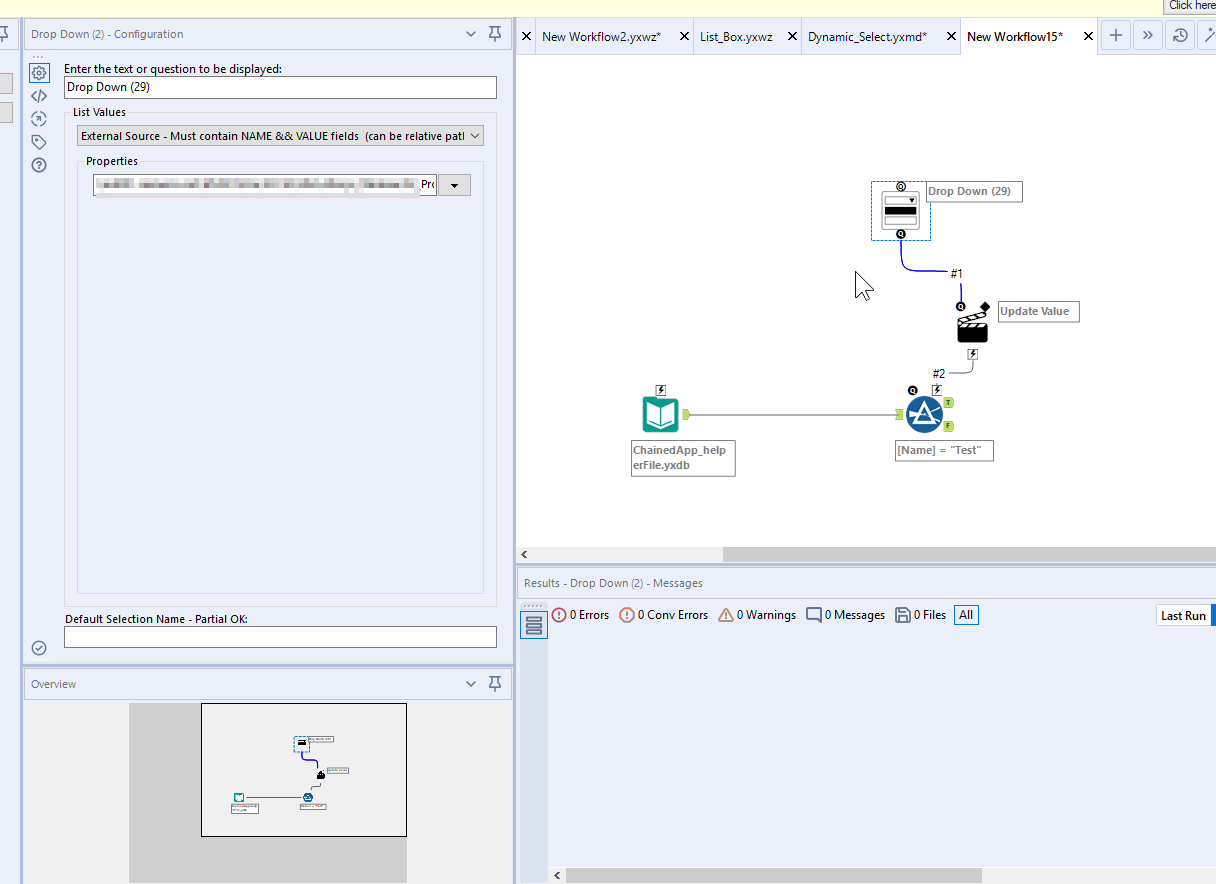
Task: Open the List Values External Source dropdown
Action: 278,135
